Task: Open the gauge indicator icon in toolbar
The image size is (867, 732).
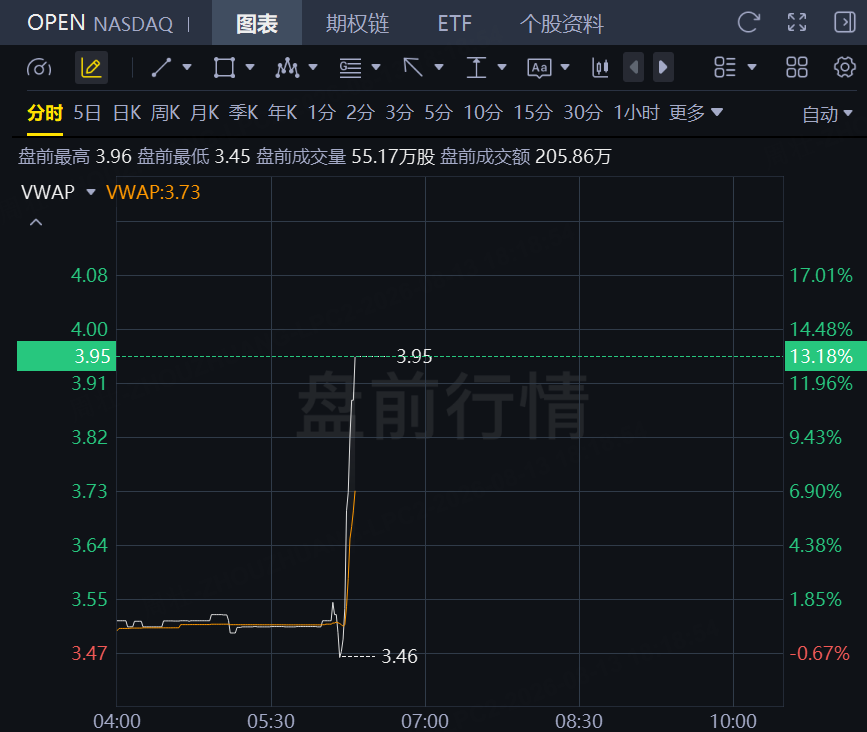Action: [x=39, y=67]
